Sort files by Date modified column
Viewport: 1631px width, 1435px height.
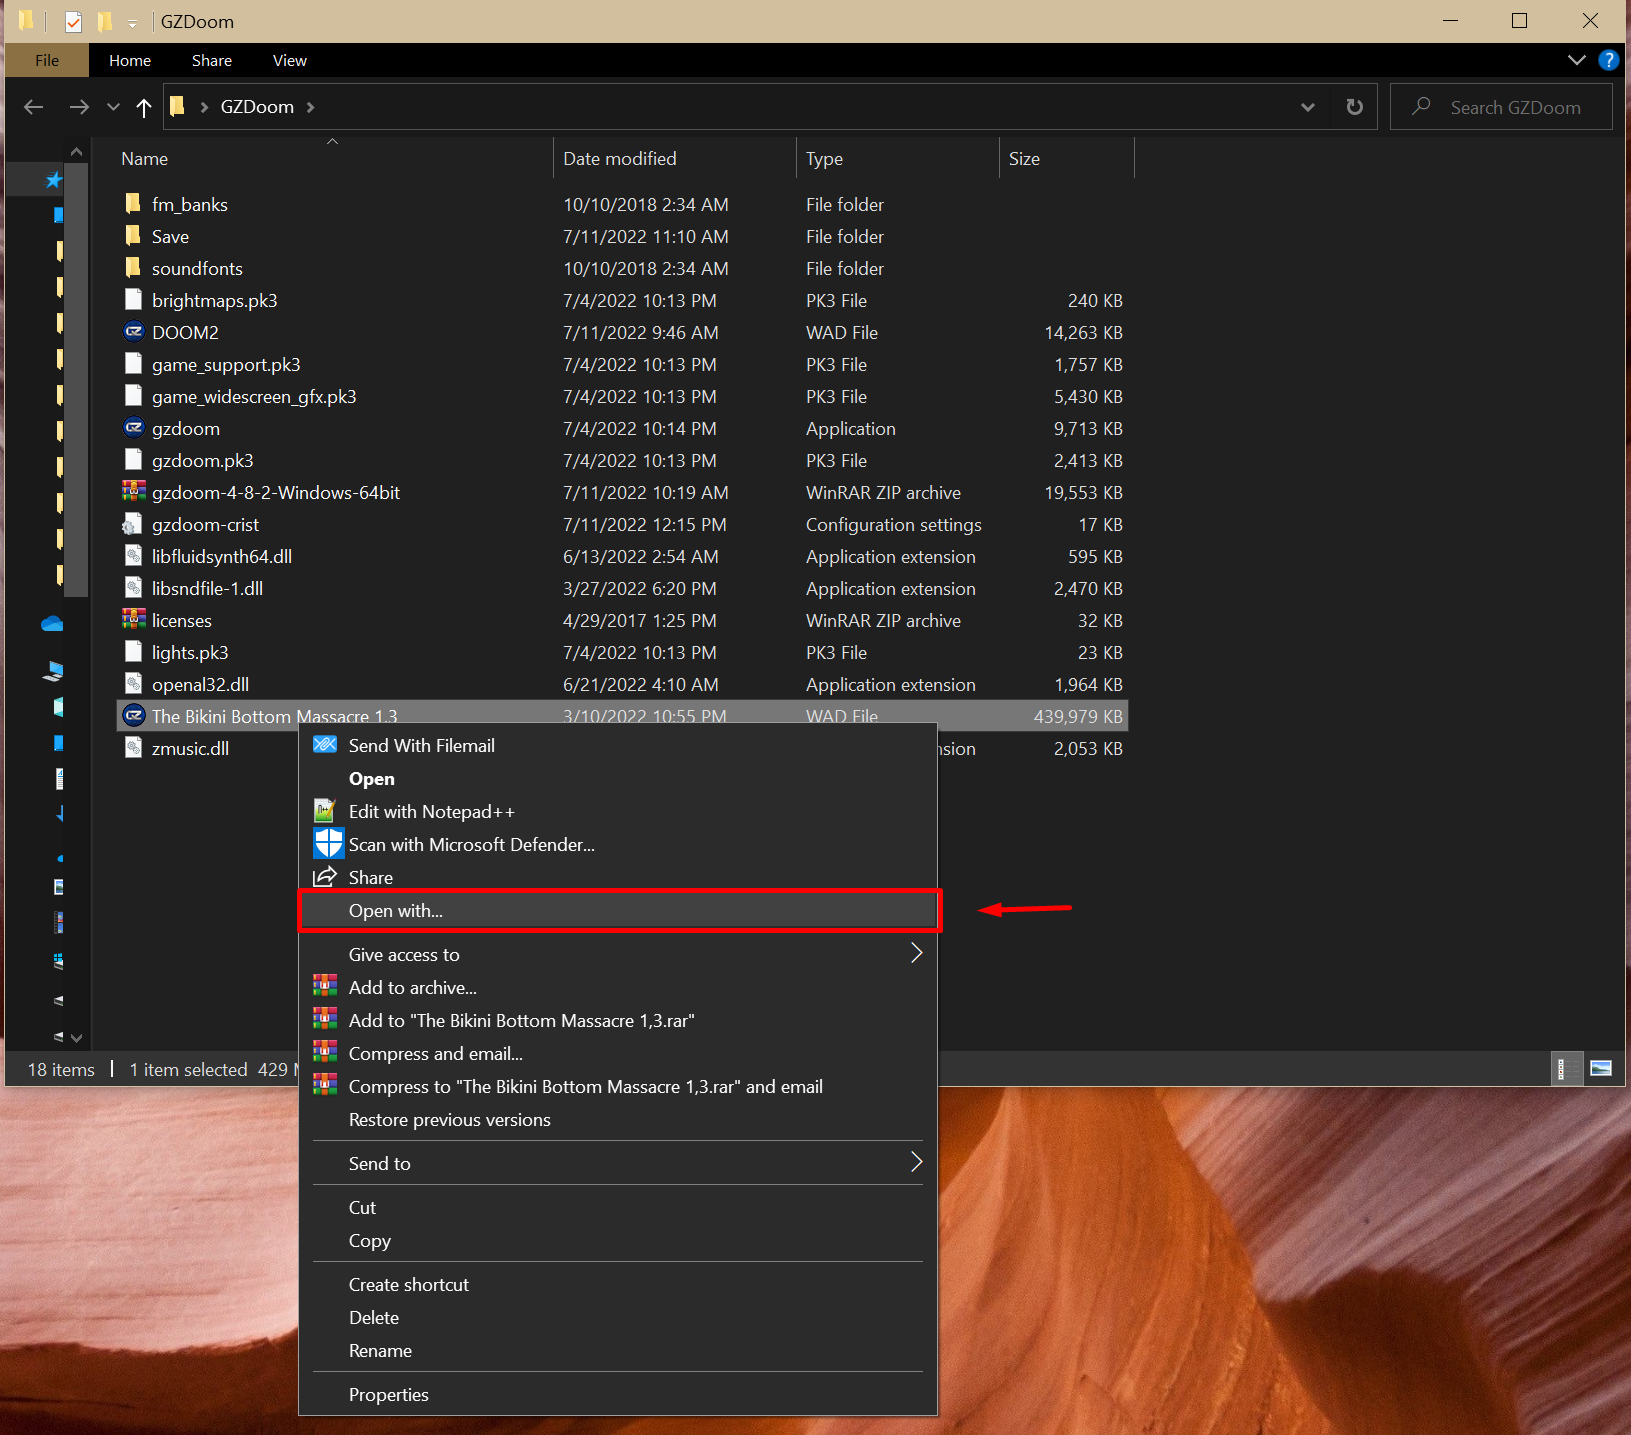[x=675, y=158]
